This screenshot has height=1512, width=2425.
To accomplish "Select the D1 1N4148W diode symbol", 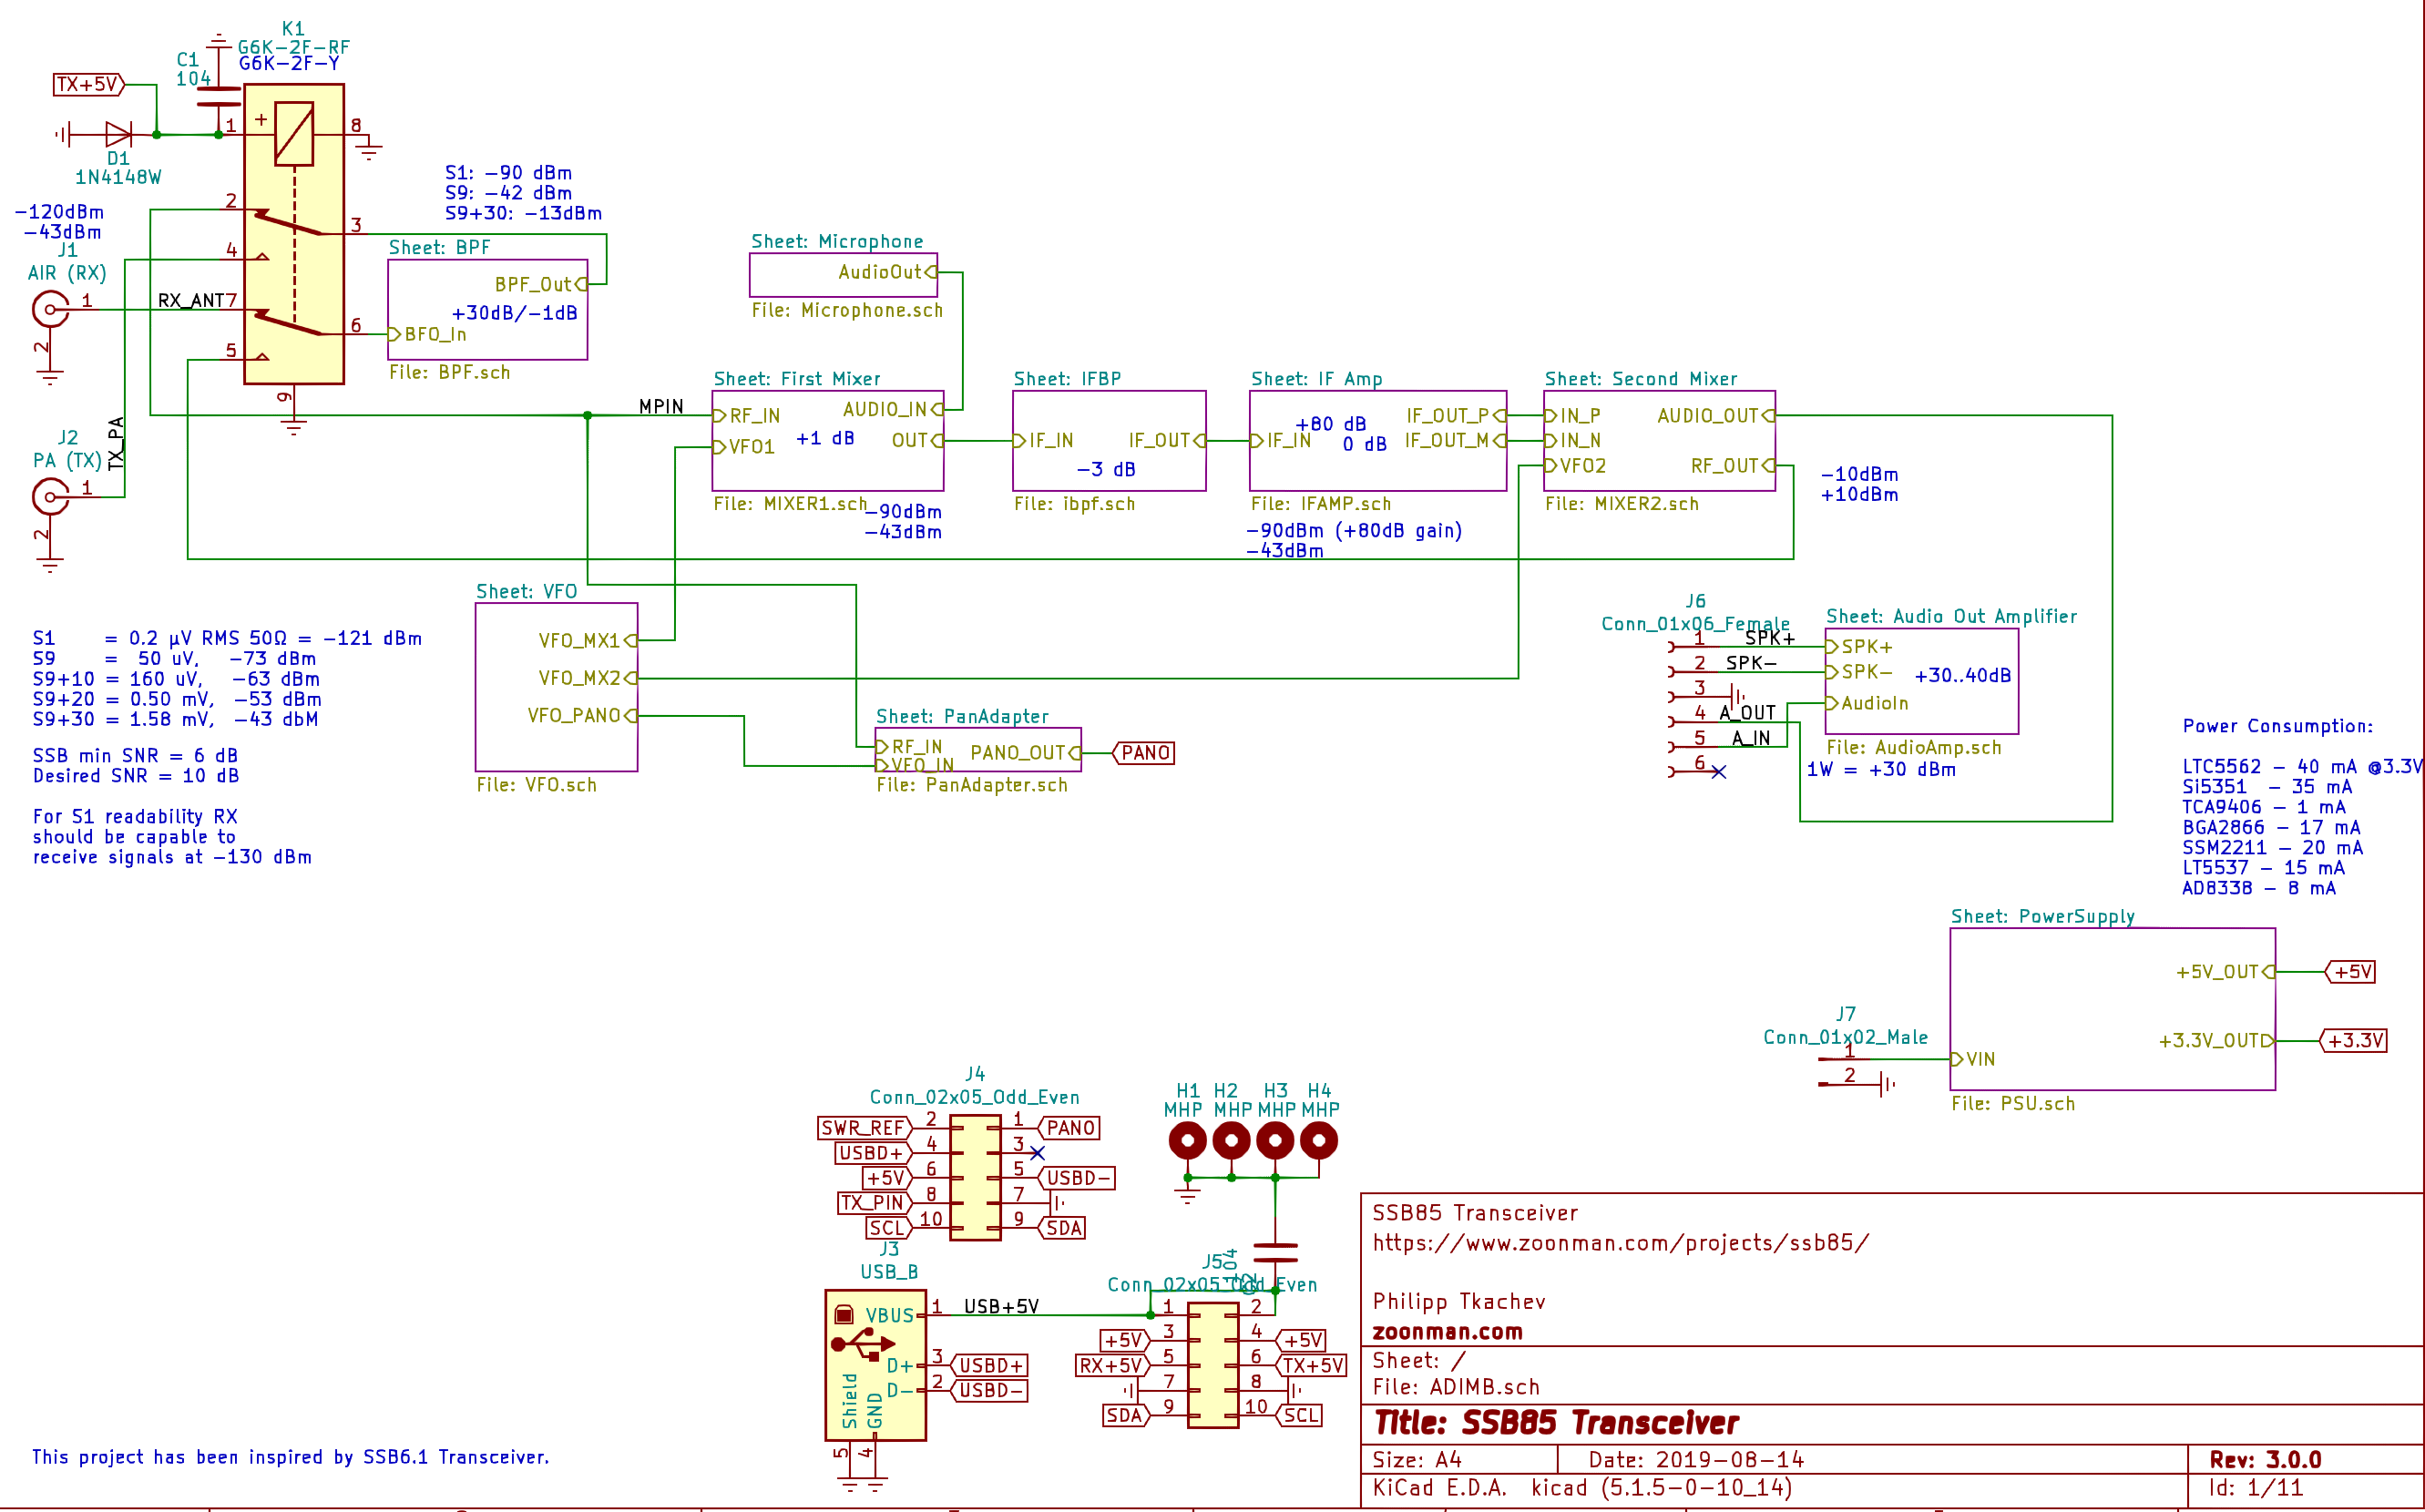I will pos(118,134).
